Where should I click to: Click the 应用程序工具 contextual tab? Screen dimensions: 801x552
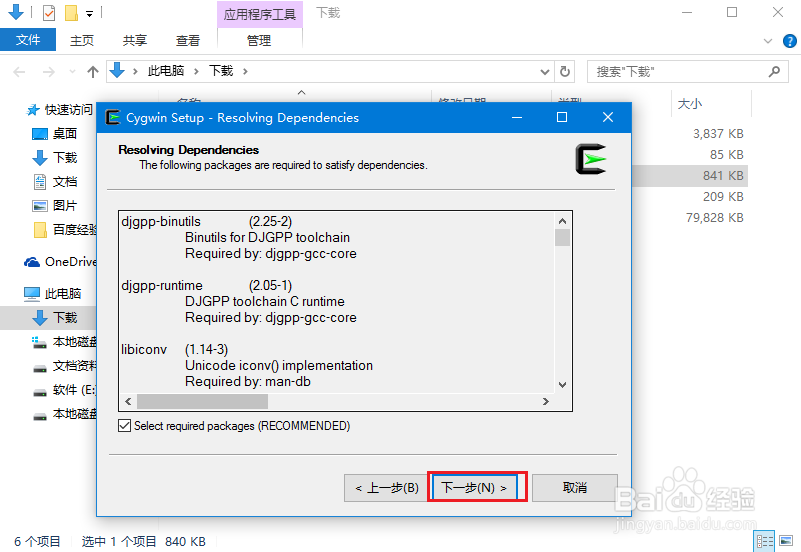point(260,14)
